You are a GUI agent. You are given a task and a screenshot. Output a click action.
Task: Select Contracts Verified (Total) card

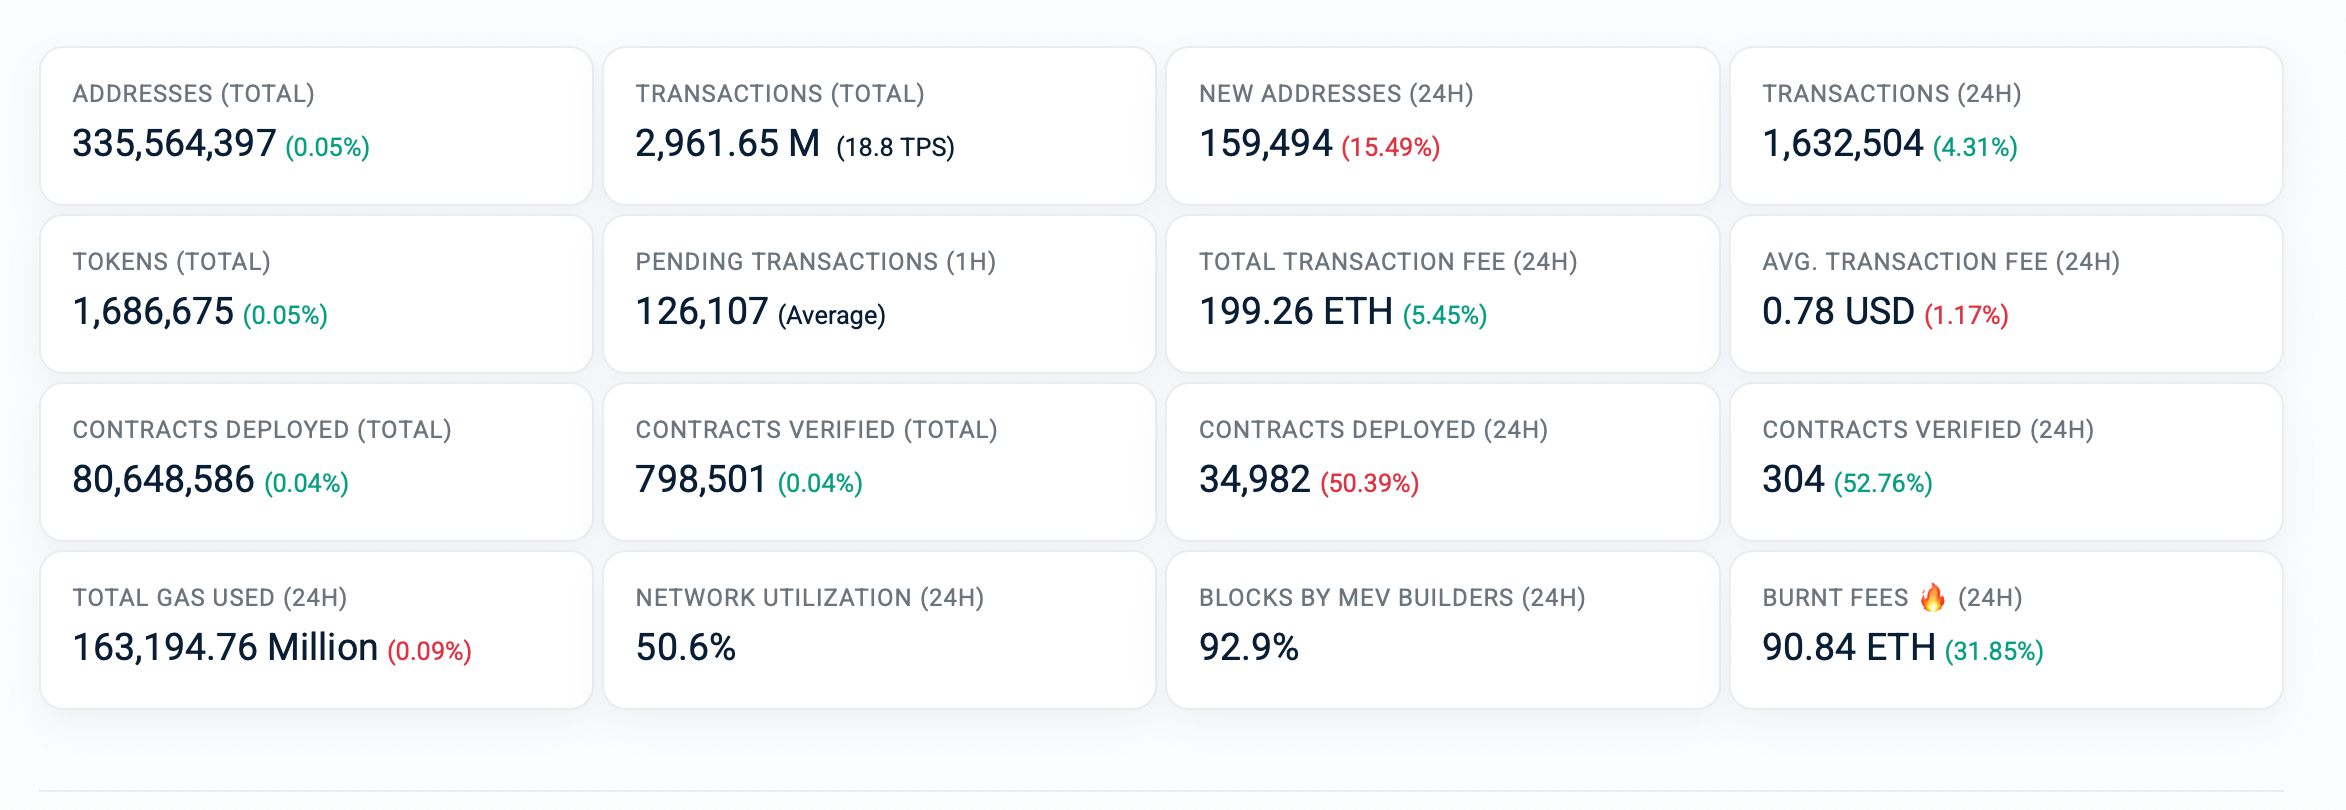tap(879, 462)
